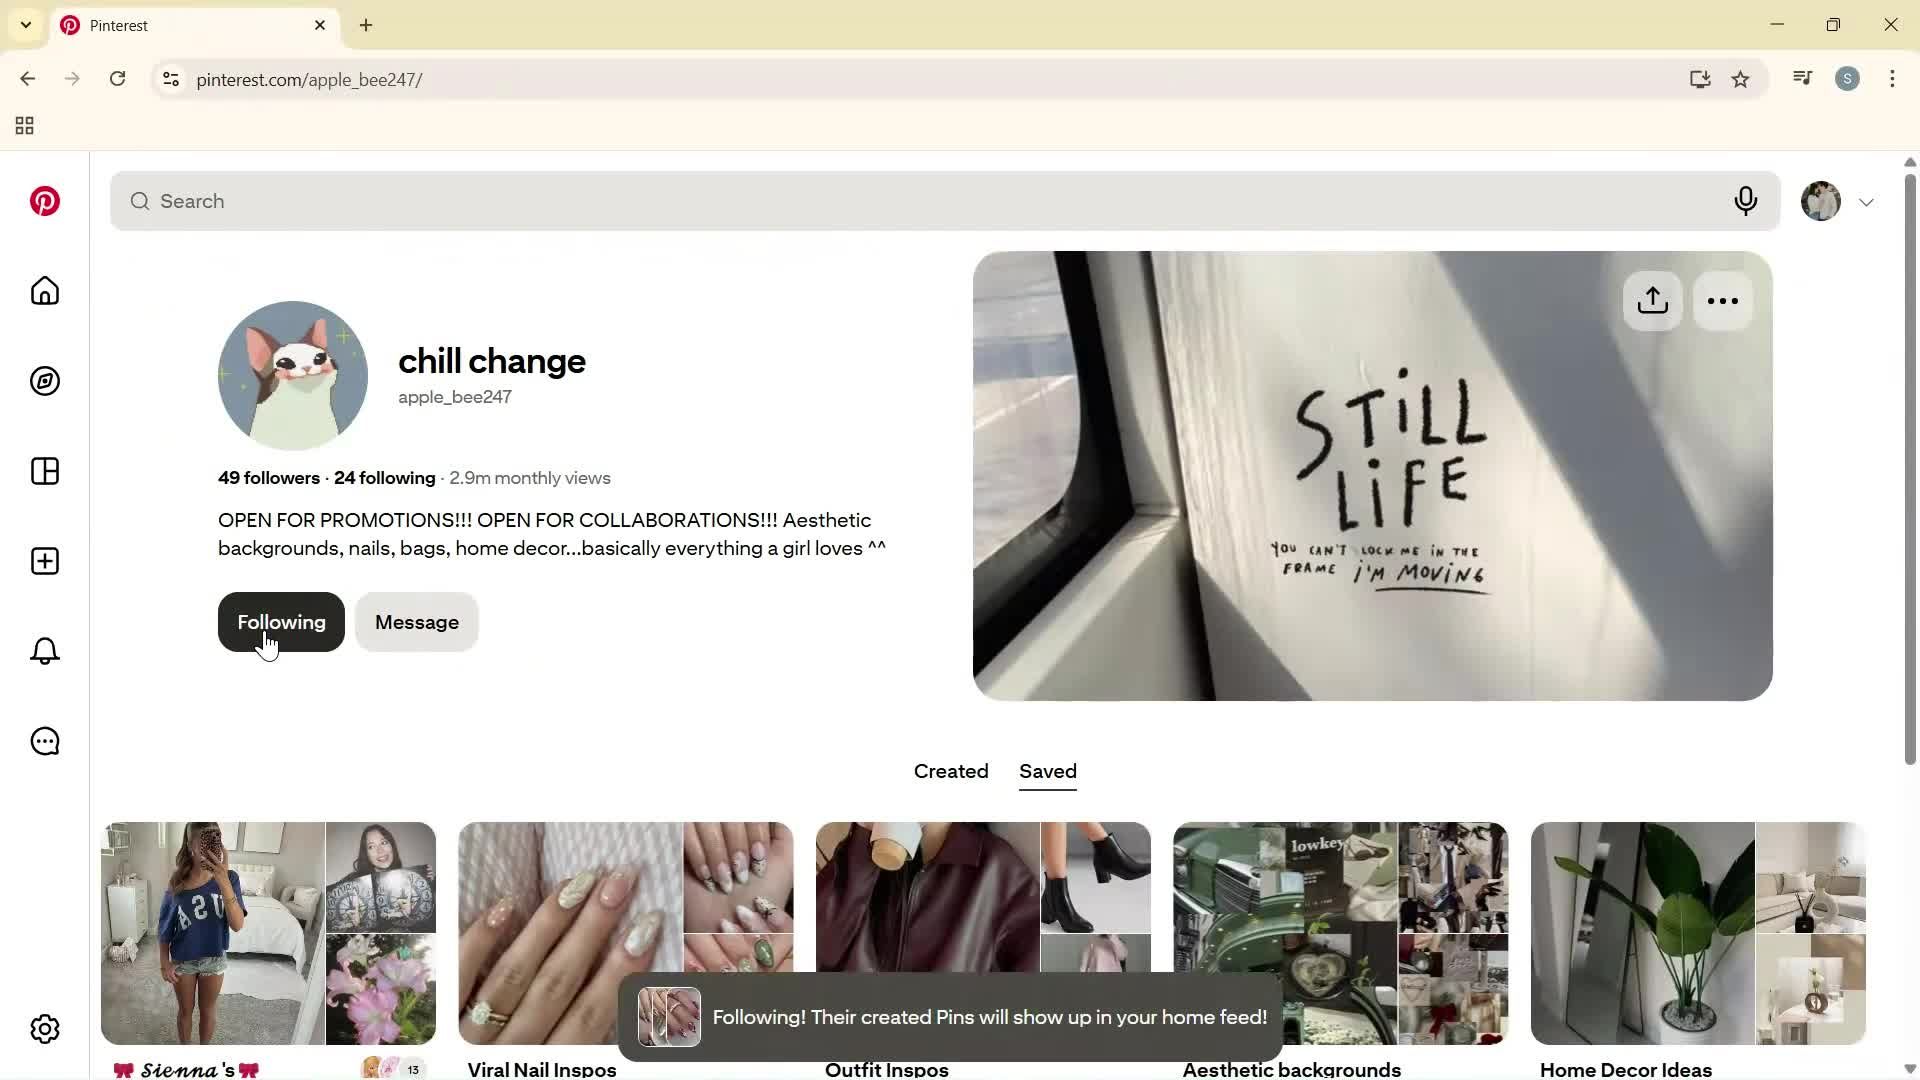1920x1080 pixels.
Task: Open settings gear in sidebar
Action: click(45, 1029)
